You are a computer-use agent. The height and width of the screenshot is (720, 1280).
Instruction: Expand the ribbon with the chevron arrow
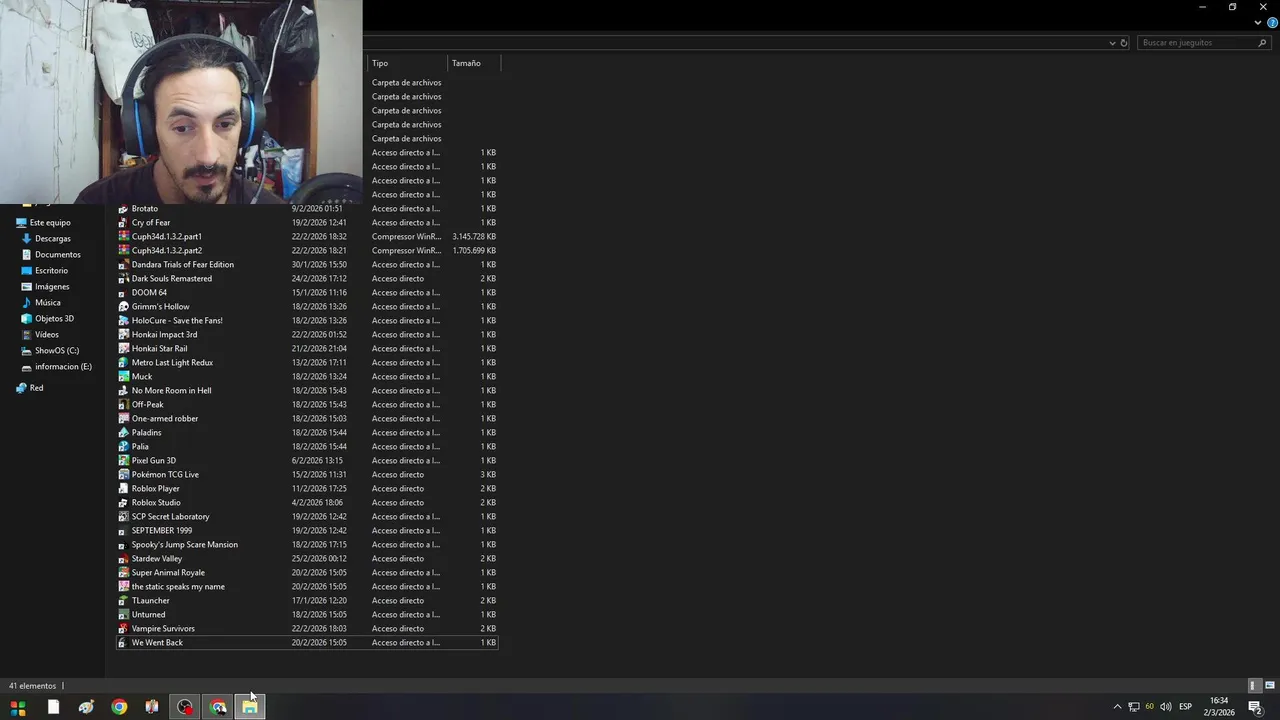pos(1258,23)
